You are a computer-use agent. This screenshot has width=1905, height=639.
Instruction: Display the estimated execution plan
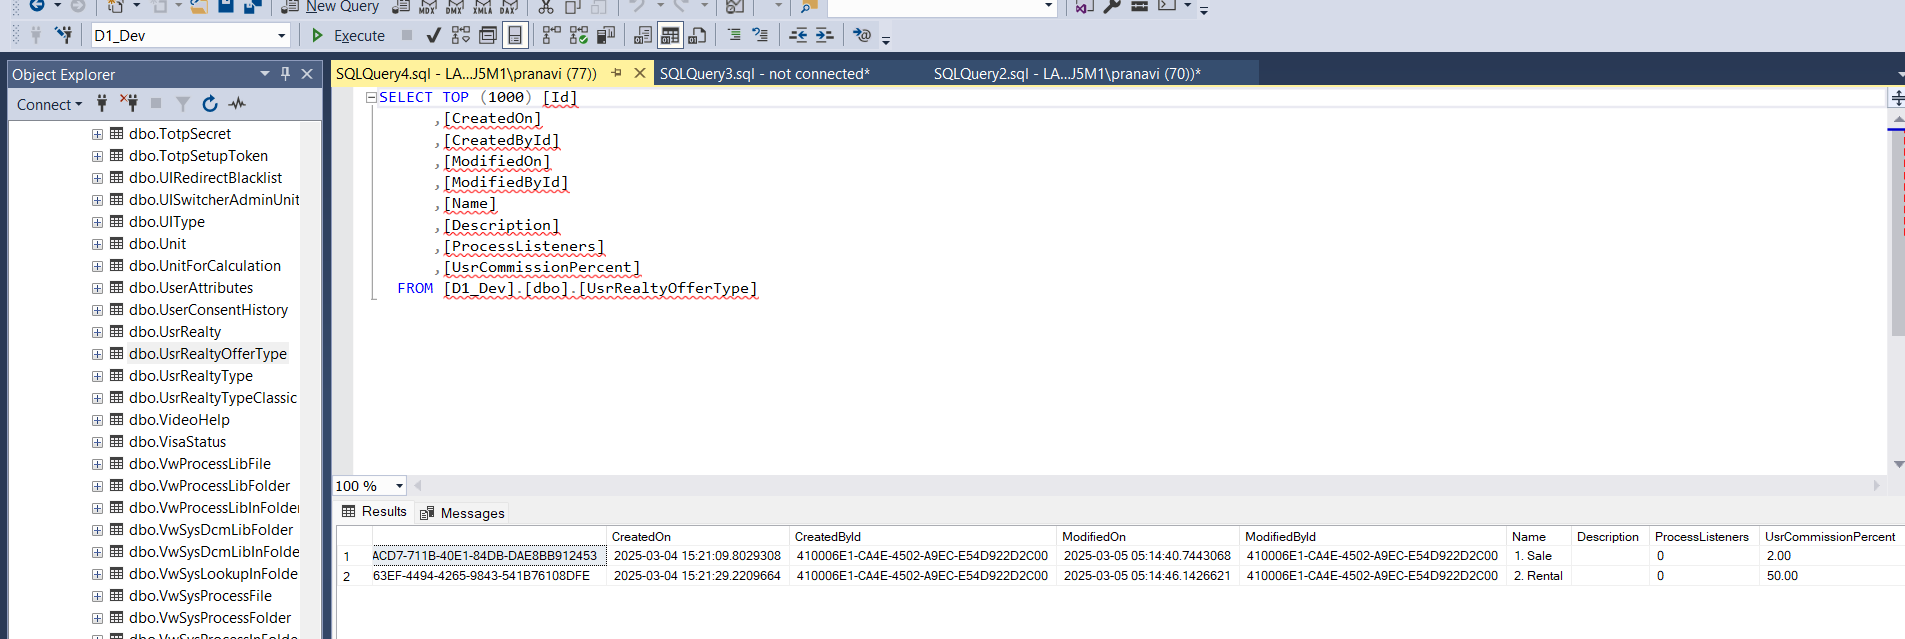pyautogui.click(x=460, y=35)
